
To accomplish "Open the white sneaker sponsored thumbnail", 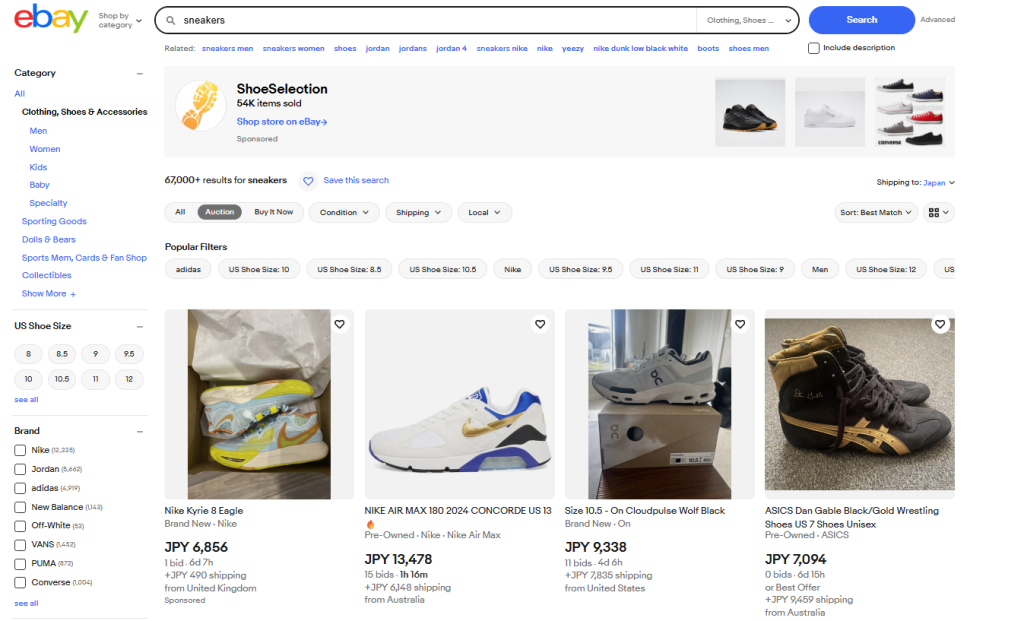I will point(829,112).
